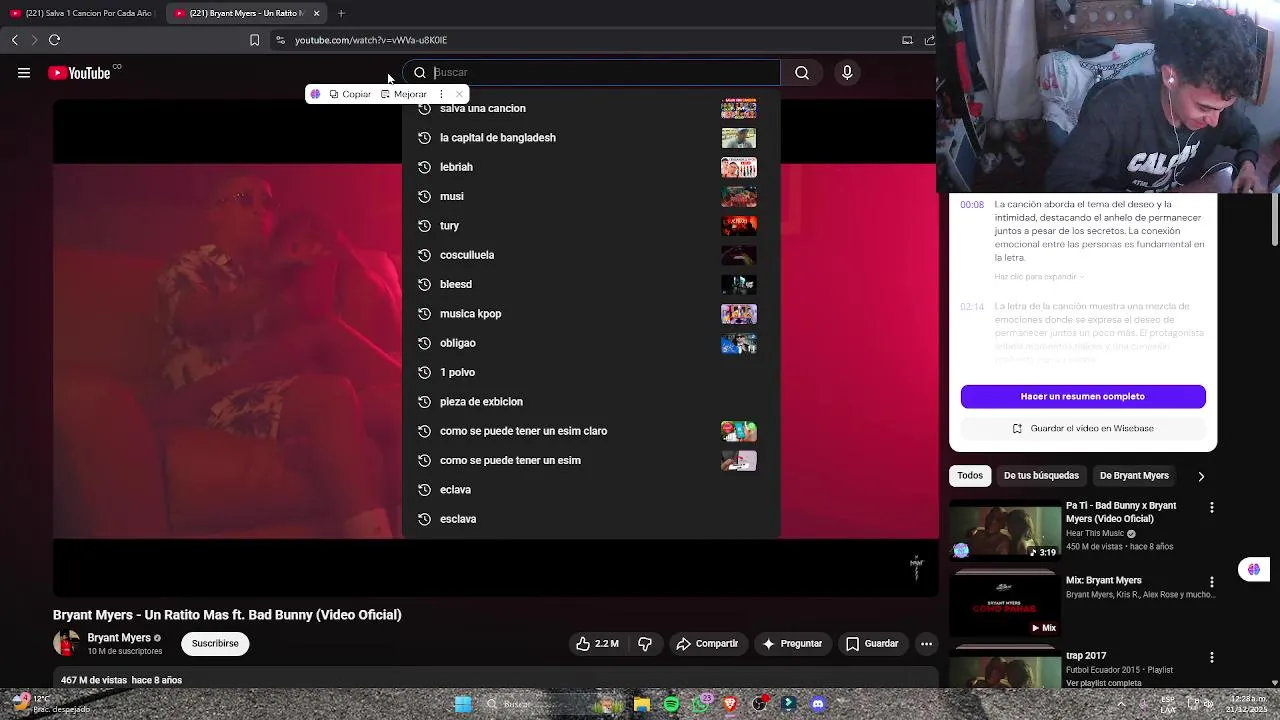This screenshot has width=1280, height=720.
Task: Open the Bryant Myers channel name link
Action: (119, 638)
